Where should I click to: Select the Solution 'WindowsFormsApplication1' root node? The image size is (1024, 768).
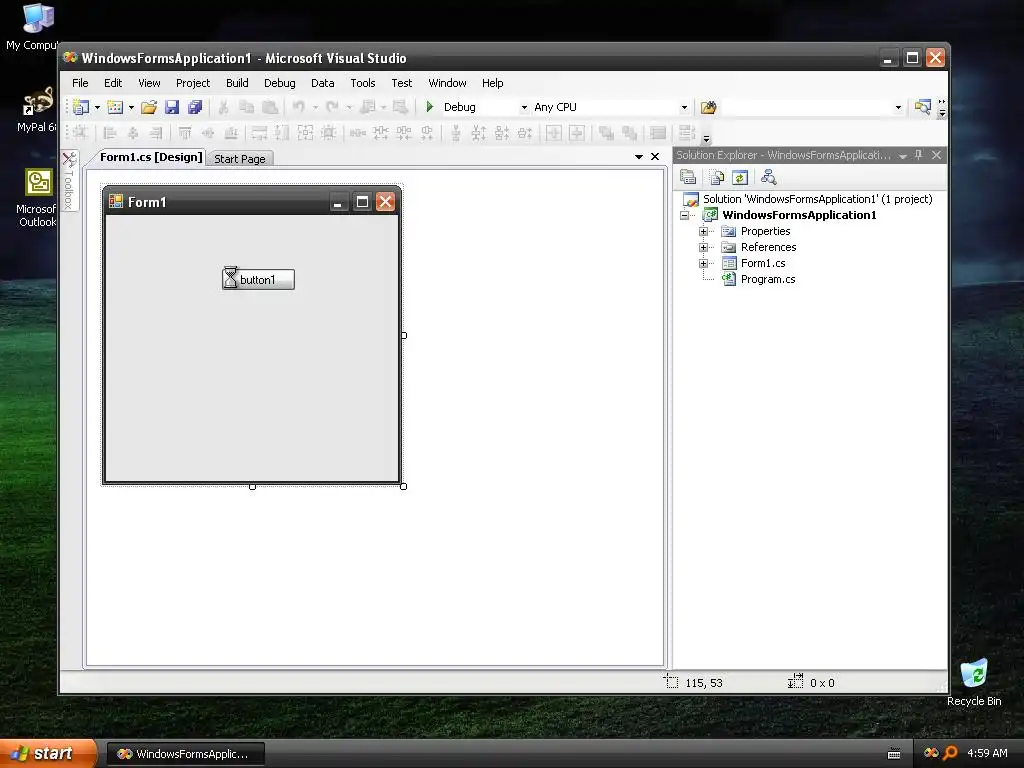(x=817, y=199)
